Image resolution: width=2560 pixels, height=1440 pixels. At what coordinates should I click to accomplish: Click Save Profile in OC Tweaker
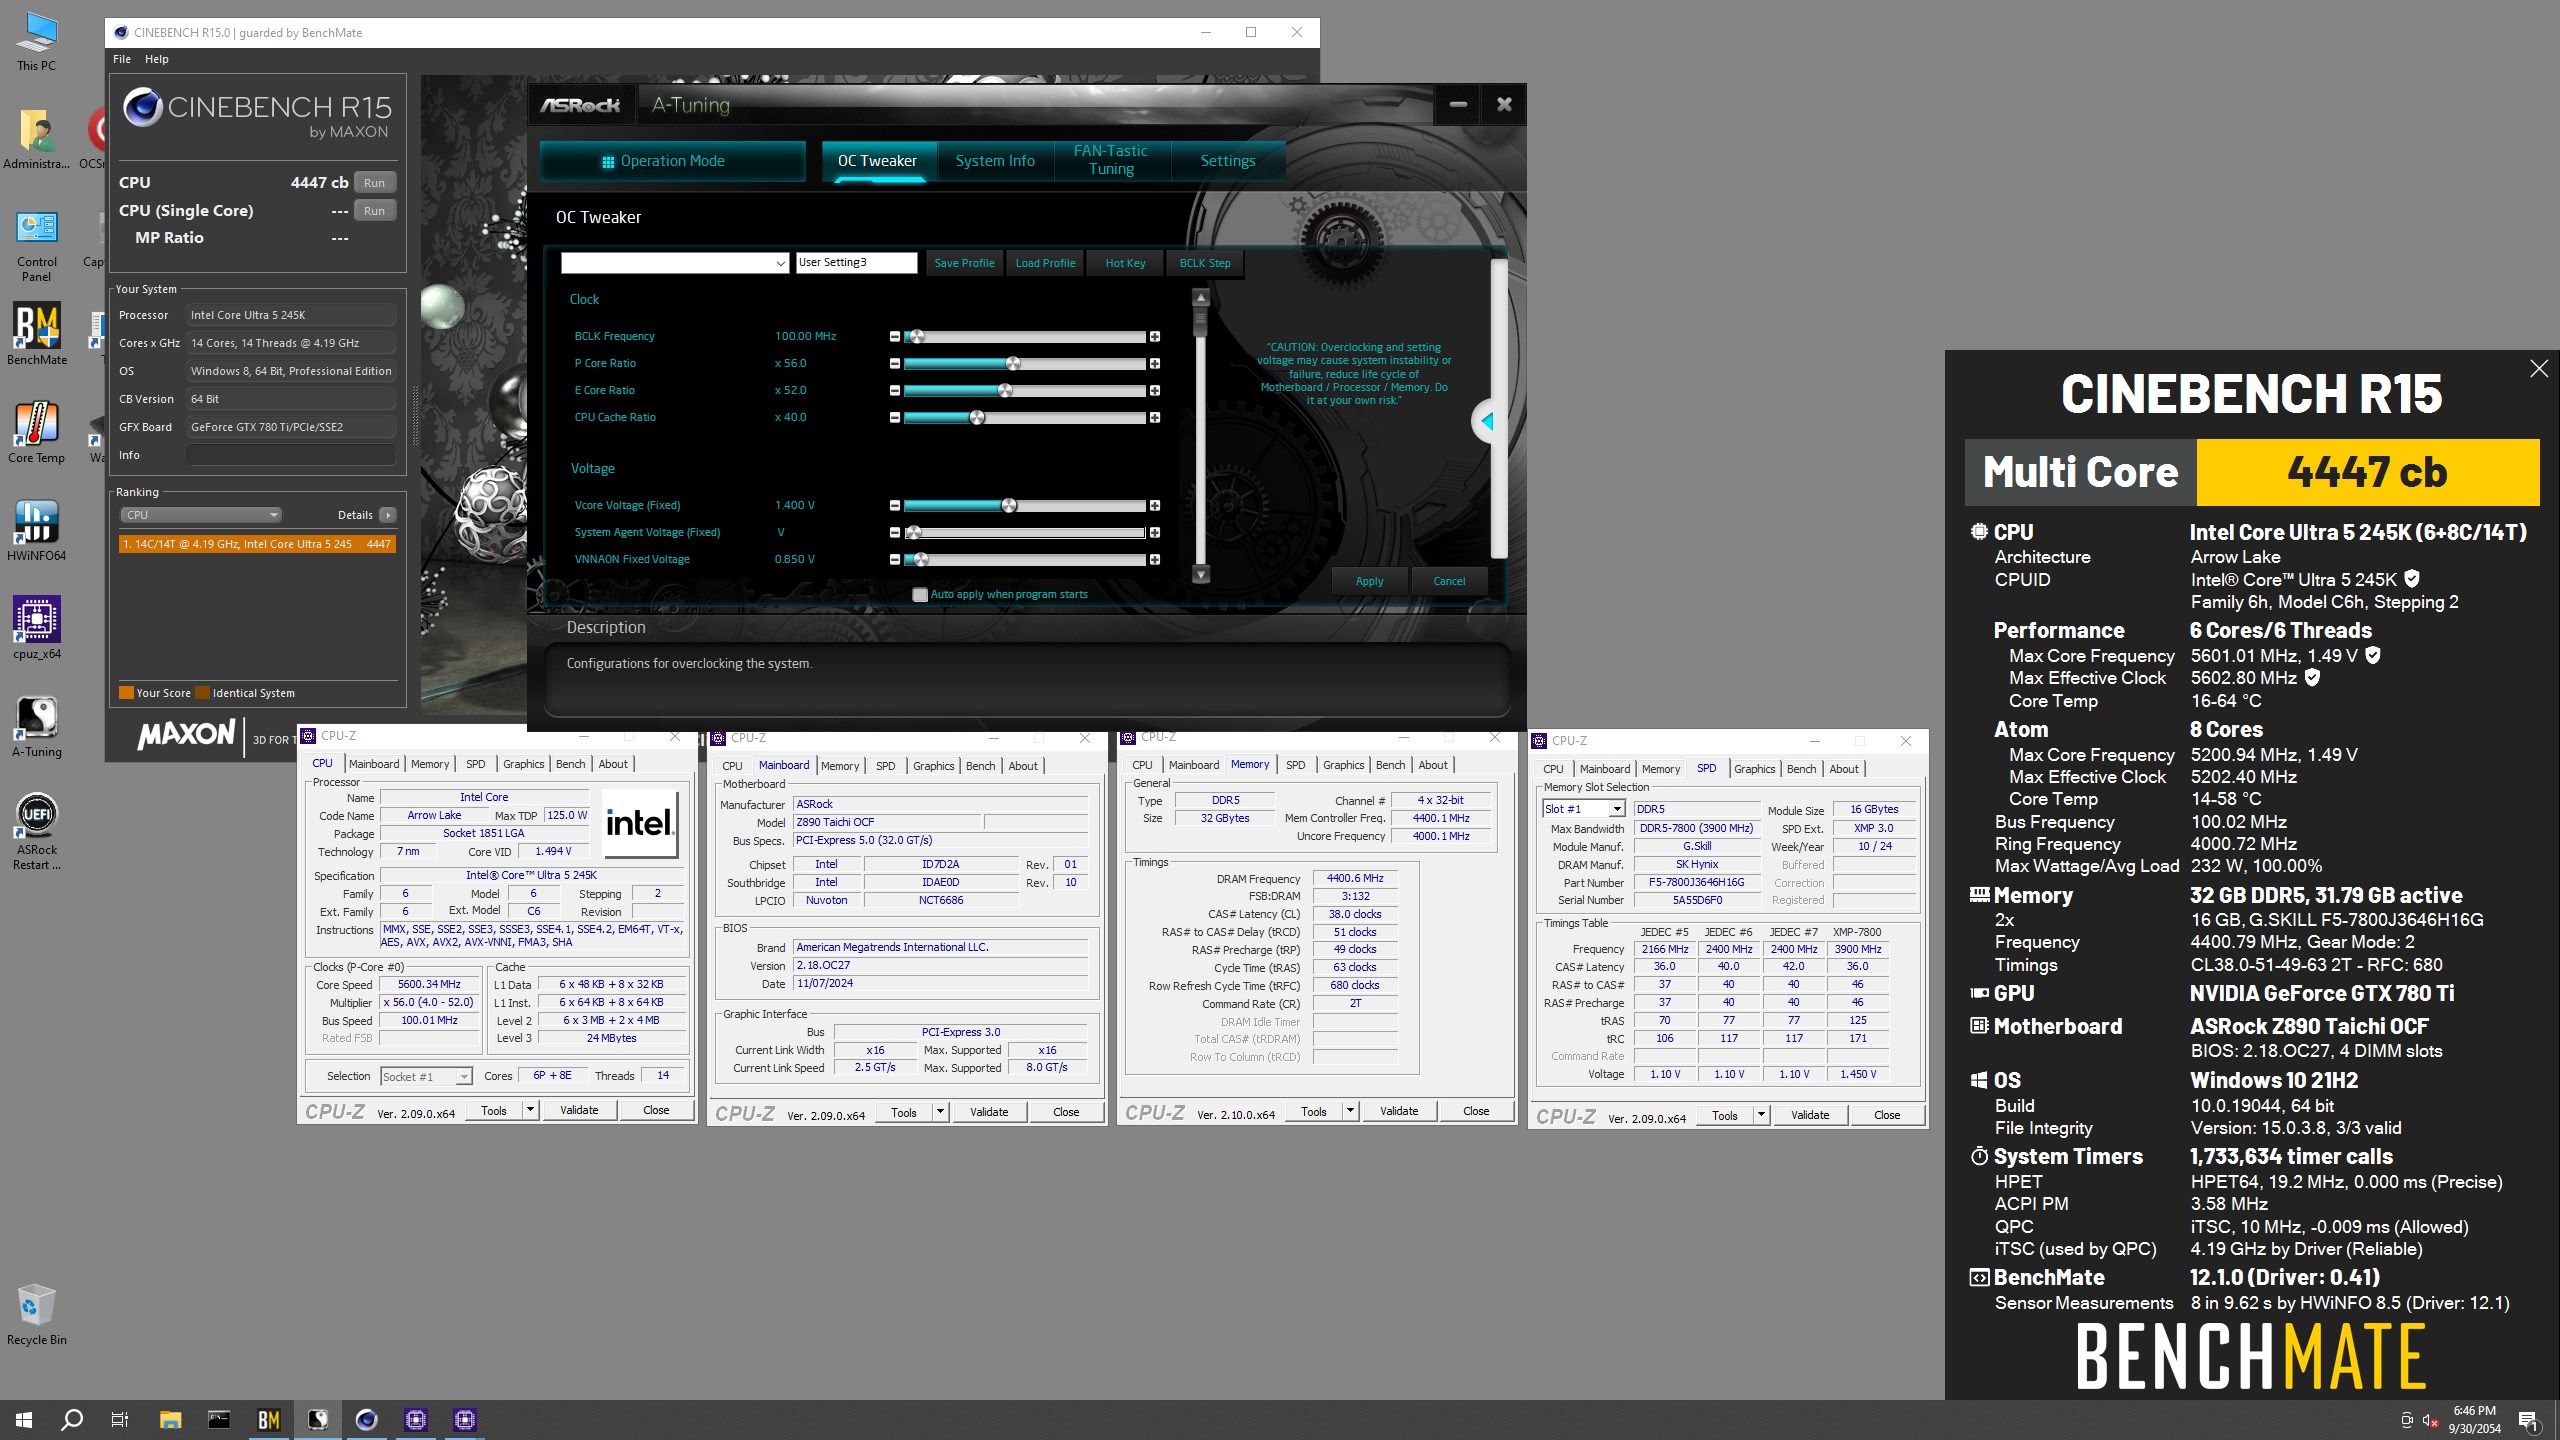click(x=965, y=263)
